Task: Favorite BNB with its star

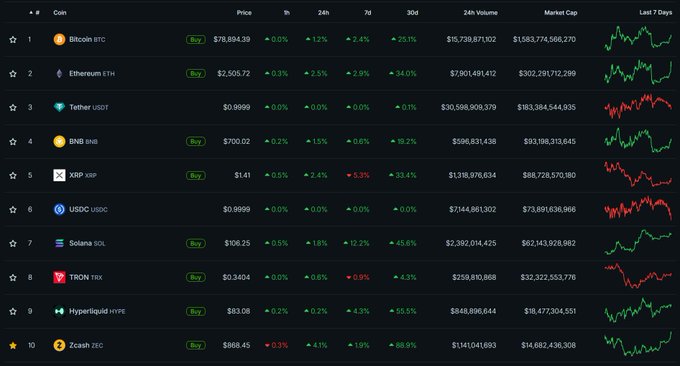Action: pyautogui.click(x=13, y=141)
